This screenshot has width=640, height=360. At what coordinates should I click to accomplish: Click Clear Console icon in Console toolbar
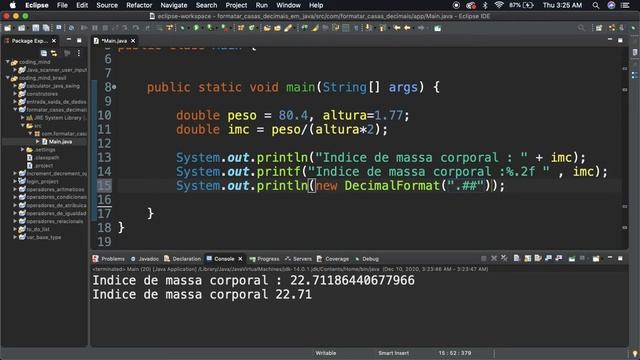[x=517, y=258]
